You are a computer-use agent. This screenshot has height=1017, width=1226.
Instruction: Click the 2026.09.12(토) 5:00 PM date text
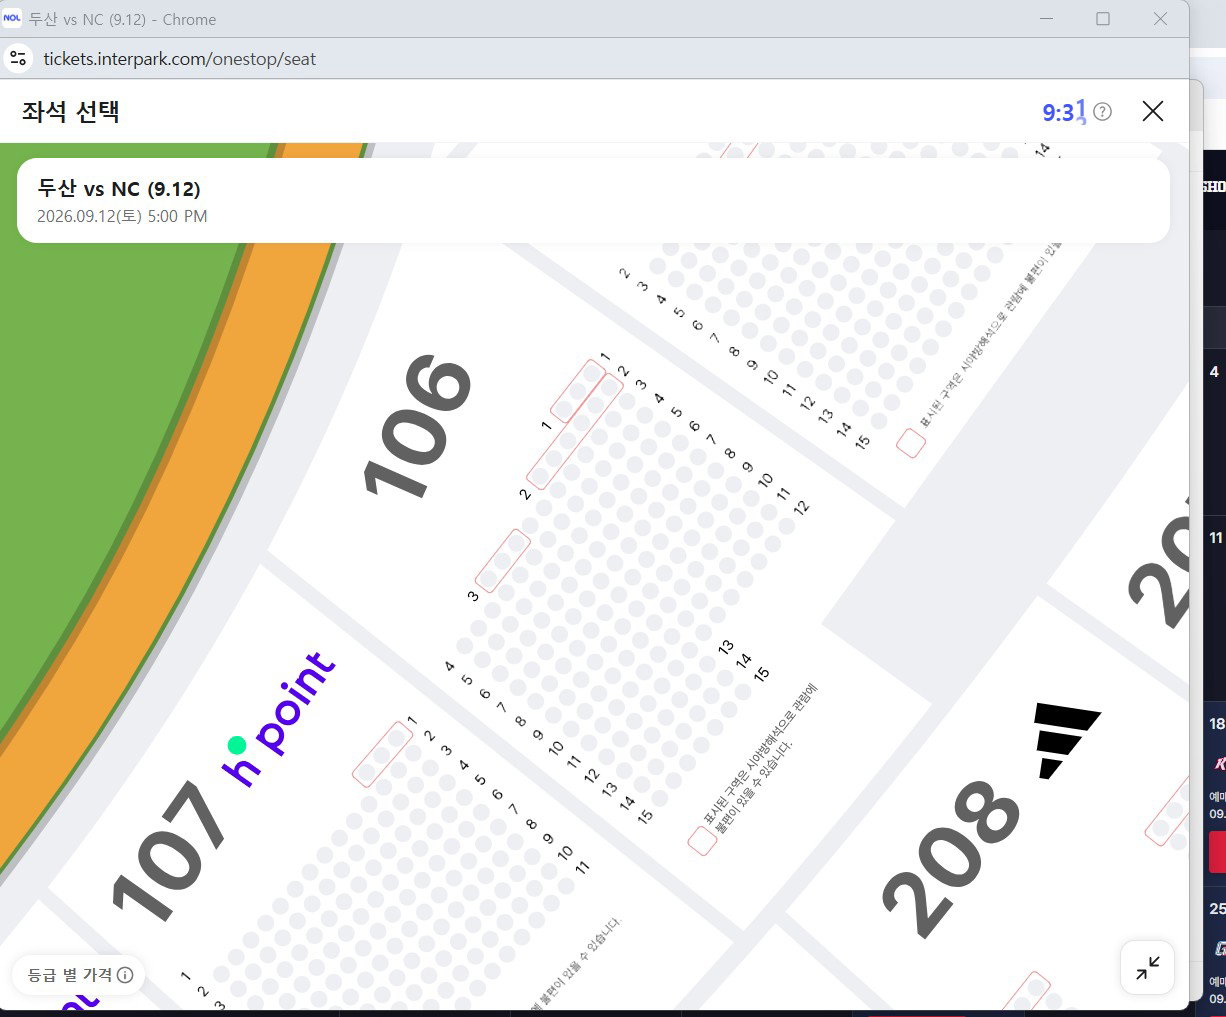pos(122,216)
